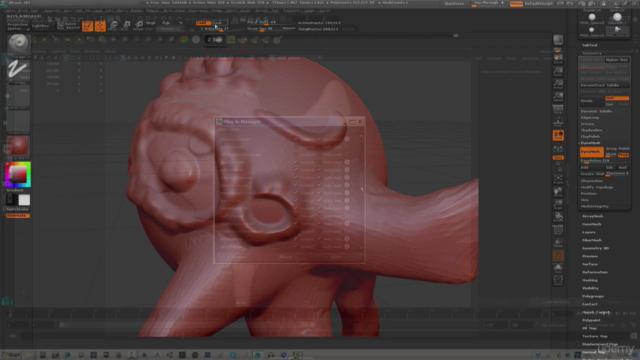640x360 pixels.
Task: Open the stroke type thumbnail
Action: (18, 69)
